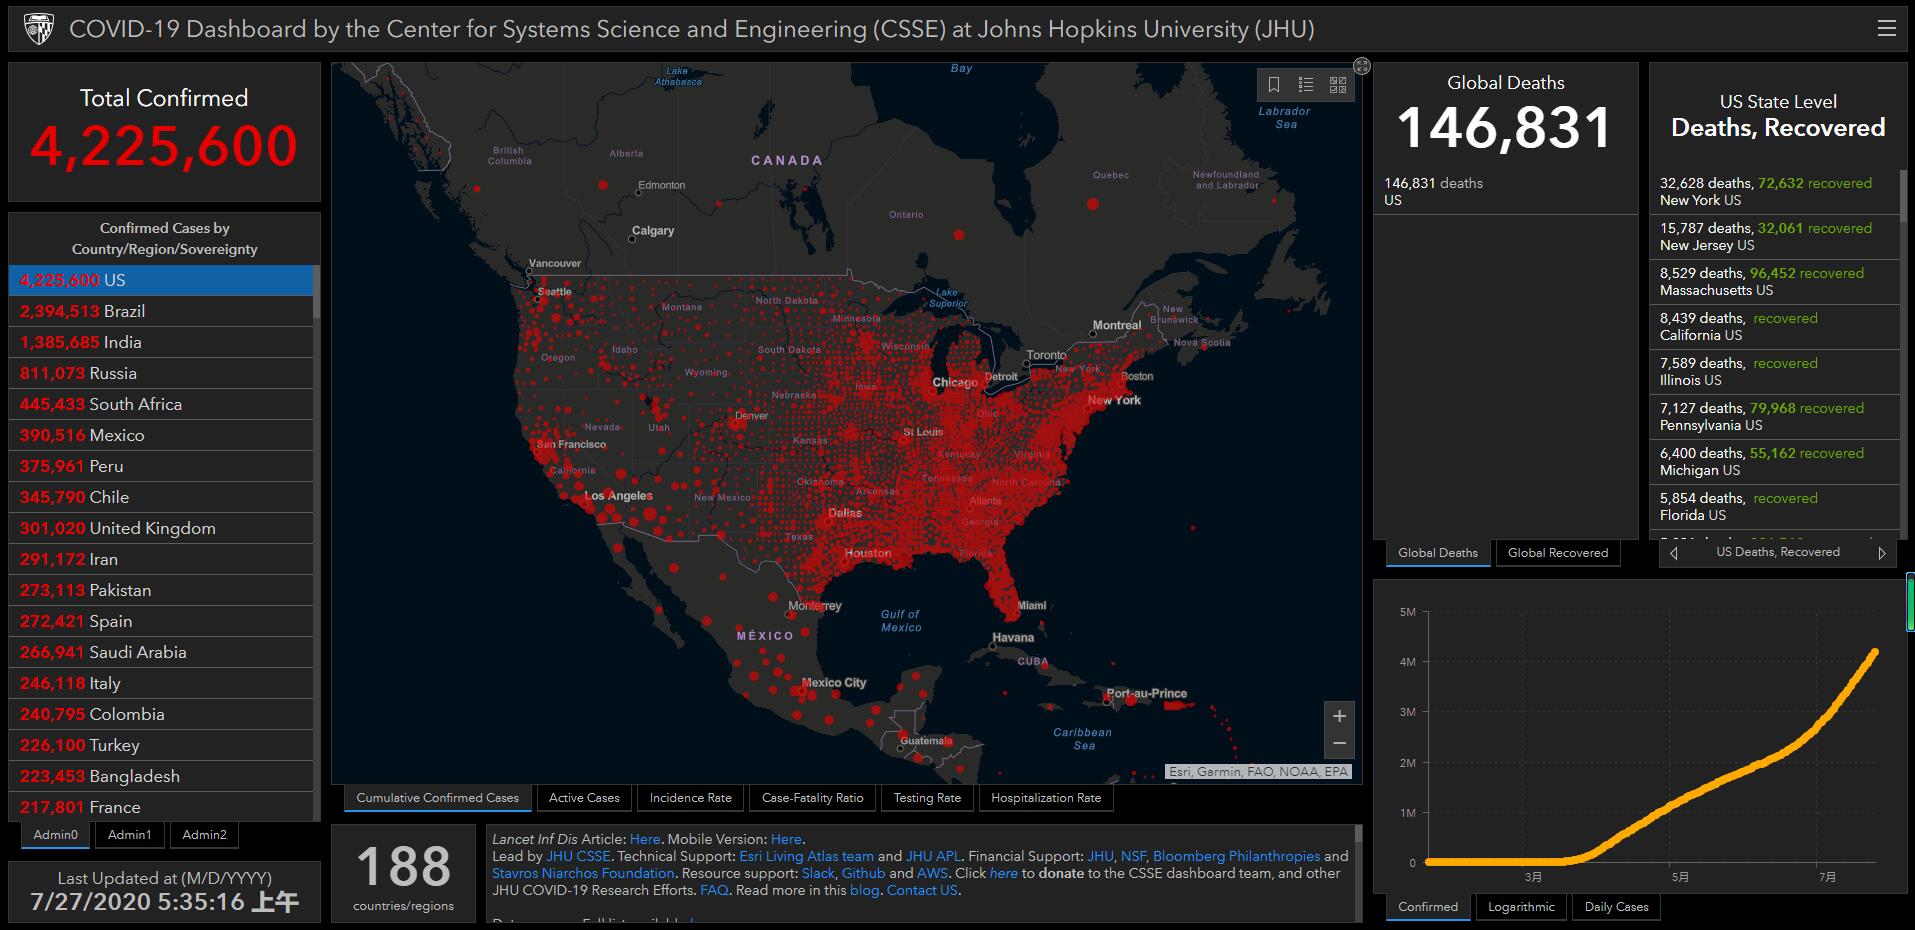
Task: Go to previous US deaths panel page
Action: 1674,553
